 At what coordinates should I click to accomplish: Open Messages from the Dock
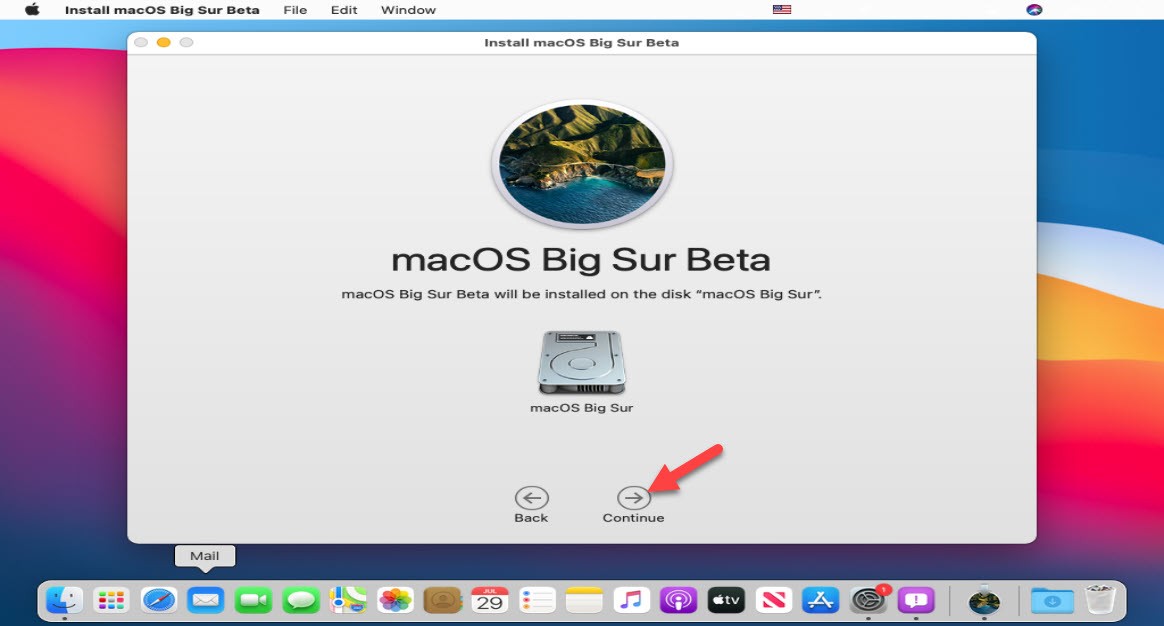click(301, 600)
